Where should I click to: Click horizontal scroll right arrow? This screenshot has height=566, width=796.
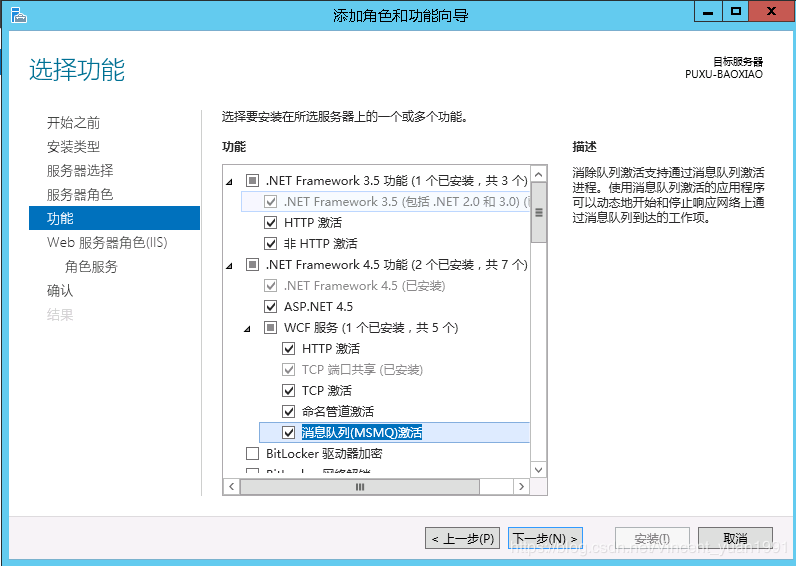[x=521, y=487]
